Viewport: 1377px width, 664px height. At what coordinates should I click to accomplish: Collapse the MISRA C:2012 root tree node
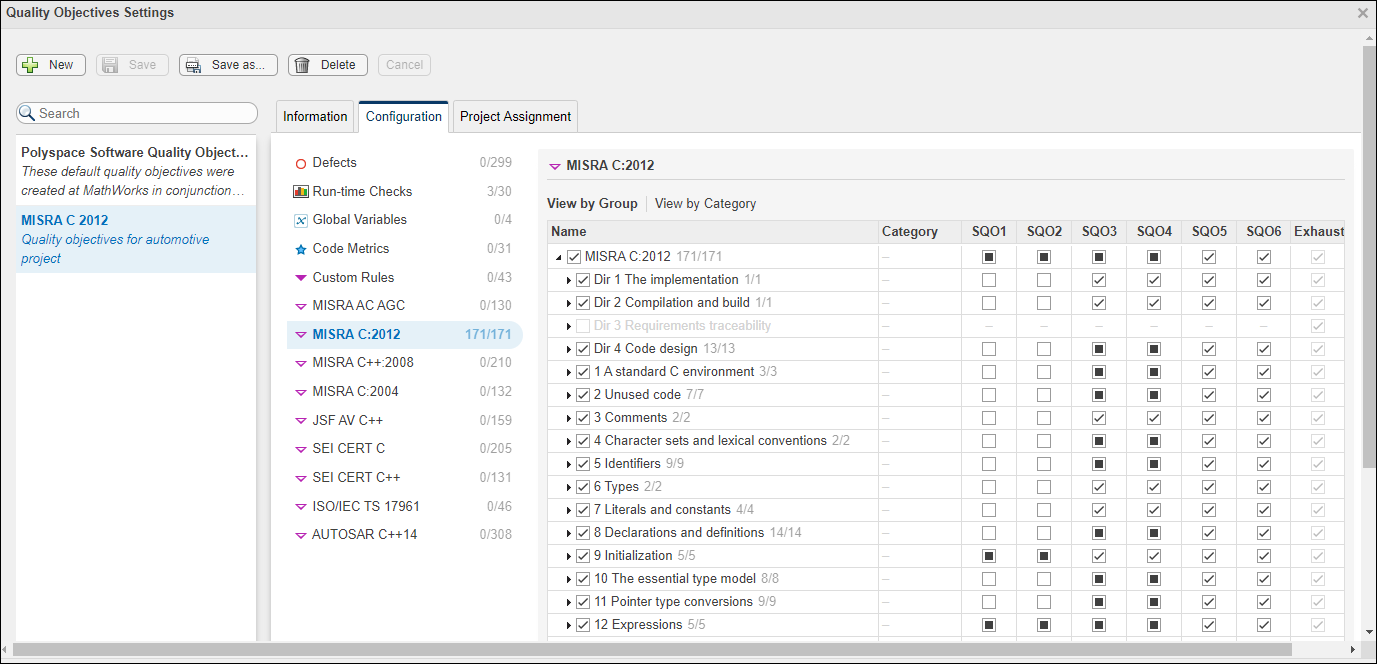[558, 258]
